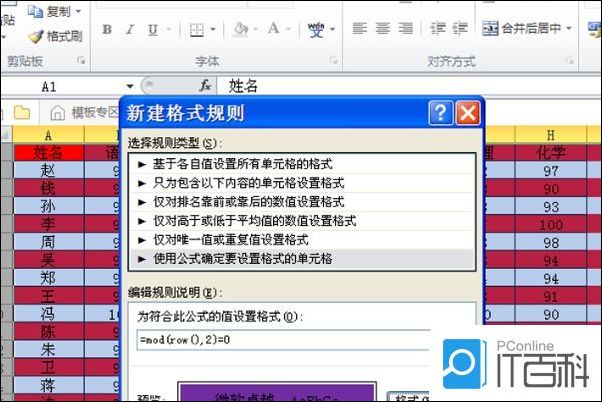
Task: Open Name Box dropdown arrow
Action: click(x=130, y=86)
